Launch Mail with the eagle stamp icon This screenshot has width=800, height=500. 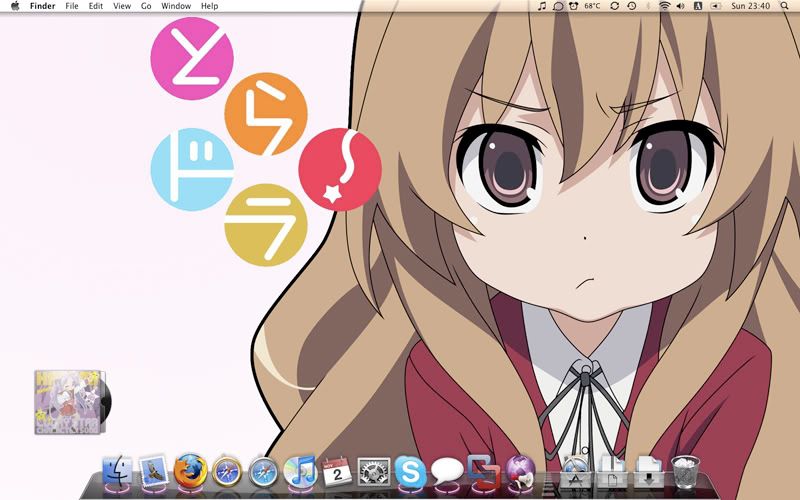(x=154, y=471)
